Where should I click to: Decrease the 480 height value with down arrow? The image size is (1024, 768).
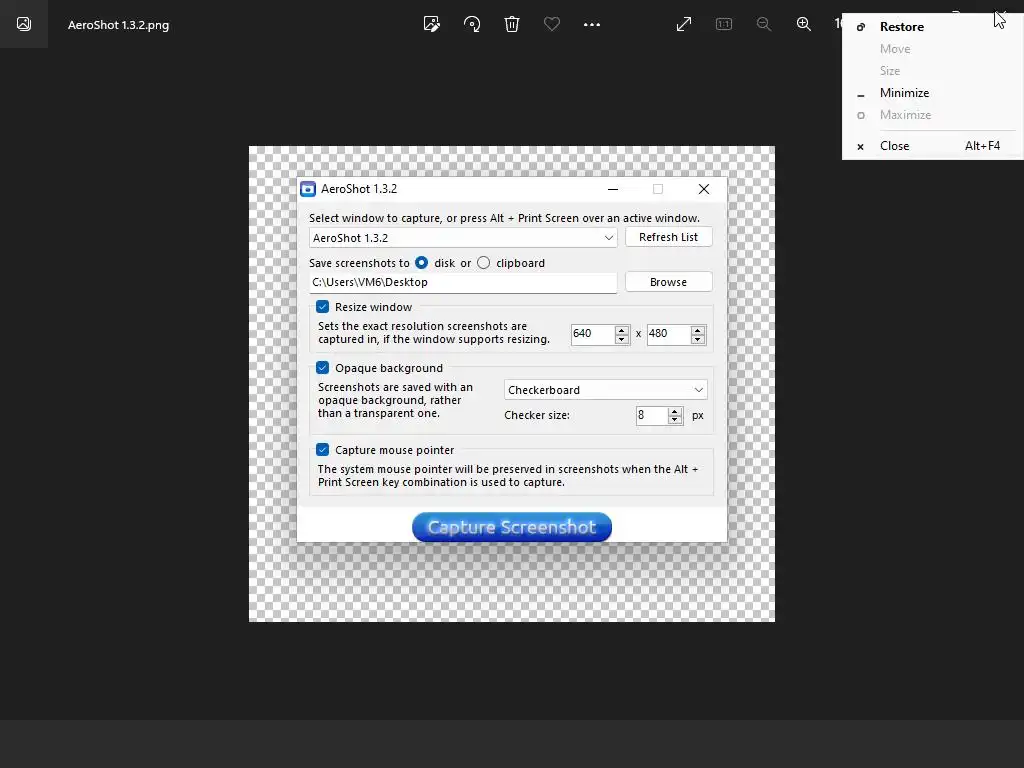(697, 339)
